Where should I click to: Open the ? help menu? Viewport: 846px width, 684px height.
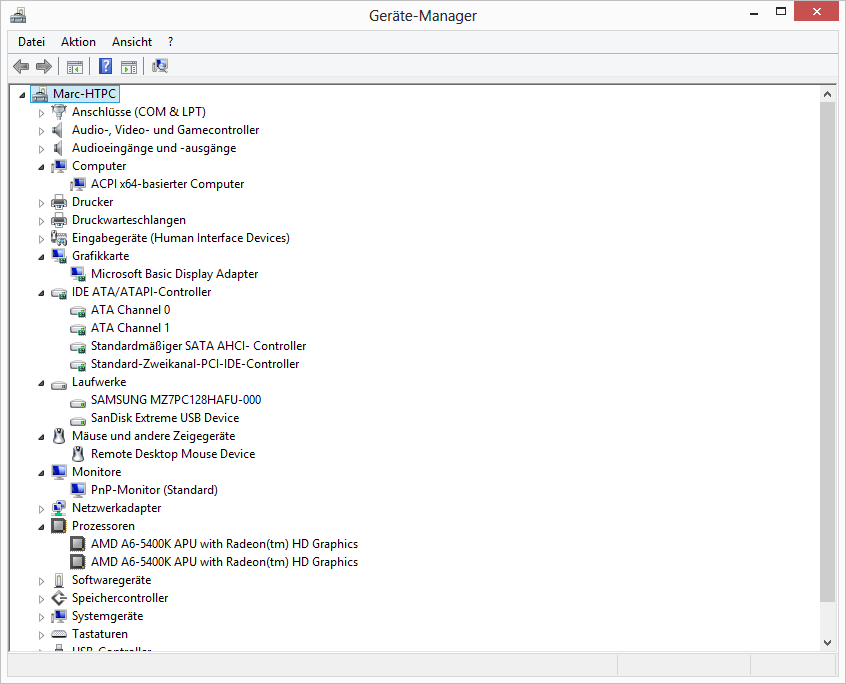[170, 42]
